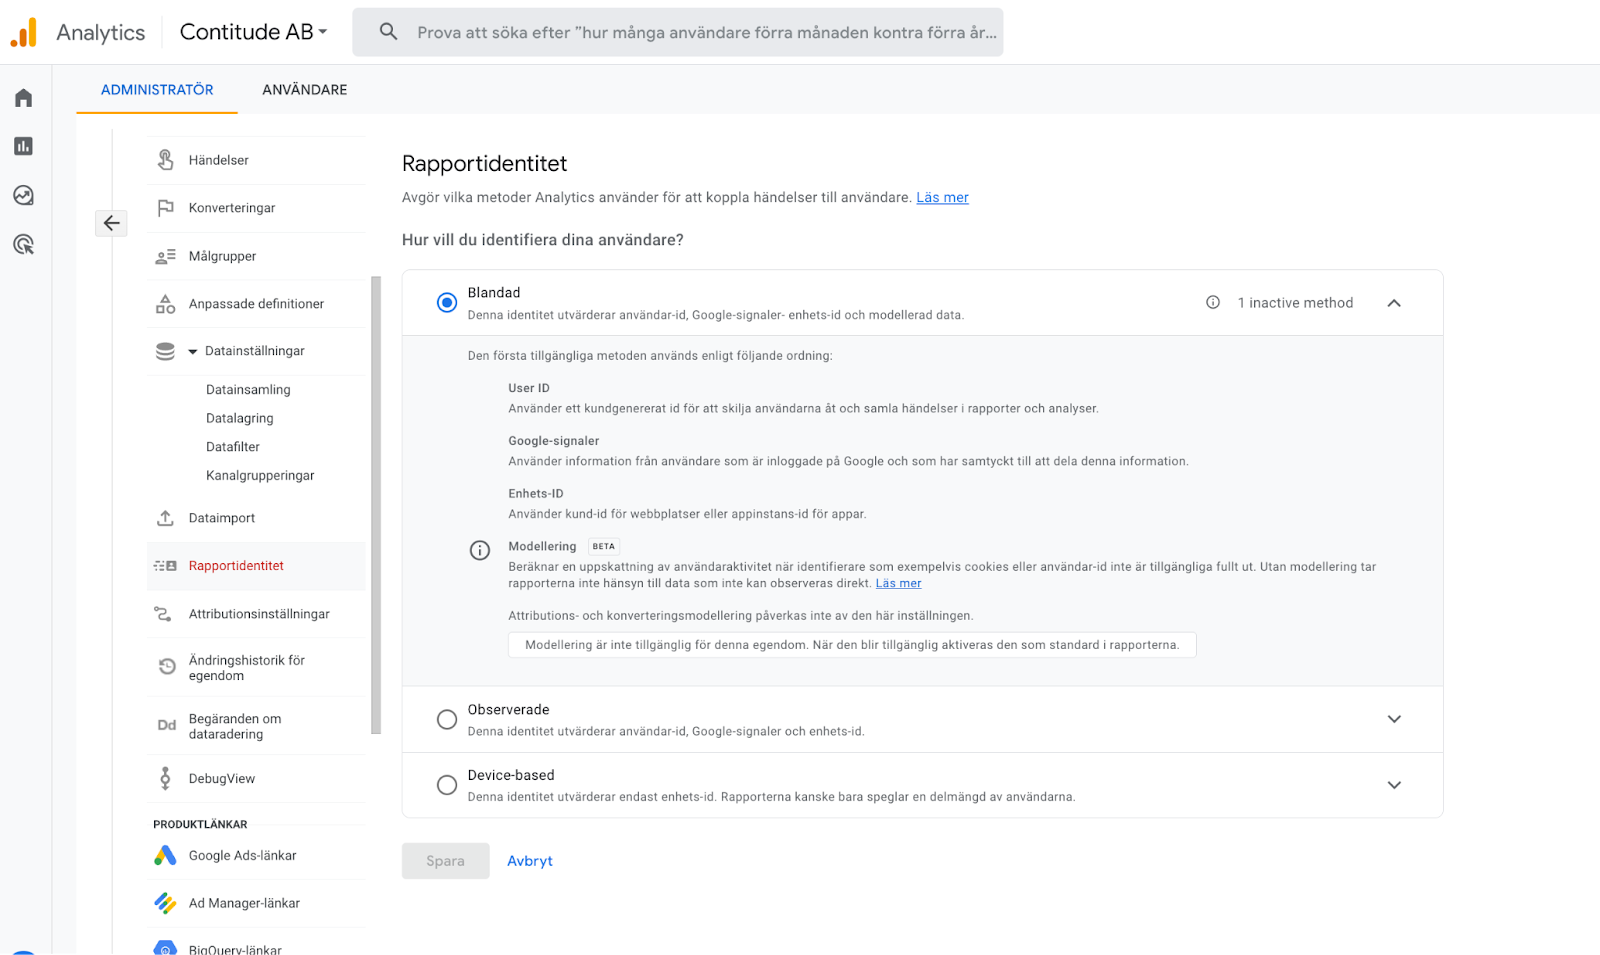Screen dimensions: 1600x955
Task: Open Läs mer link in Modellering text
Action: [x=898, y=584]
